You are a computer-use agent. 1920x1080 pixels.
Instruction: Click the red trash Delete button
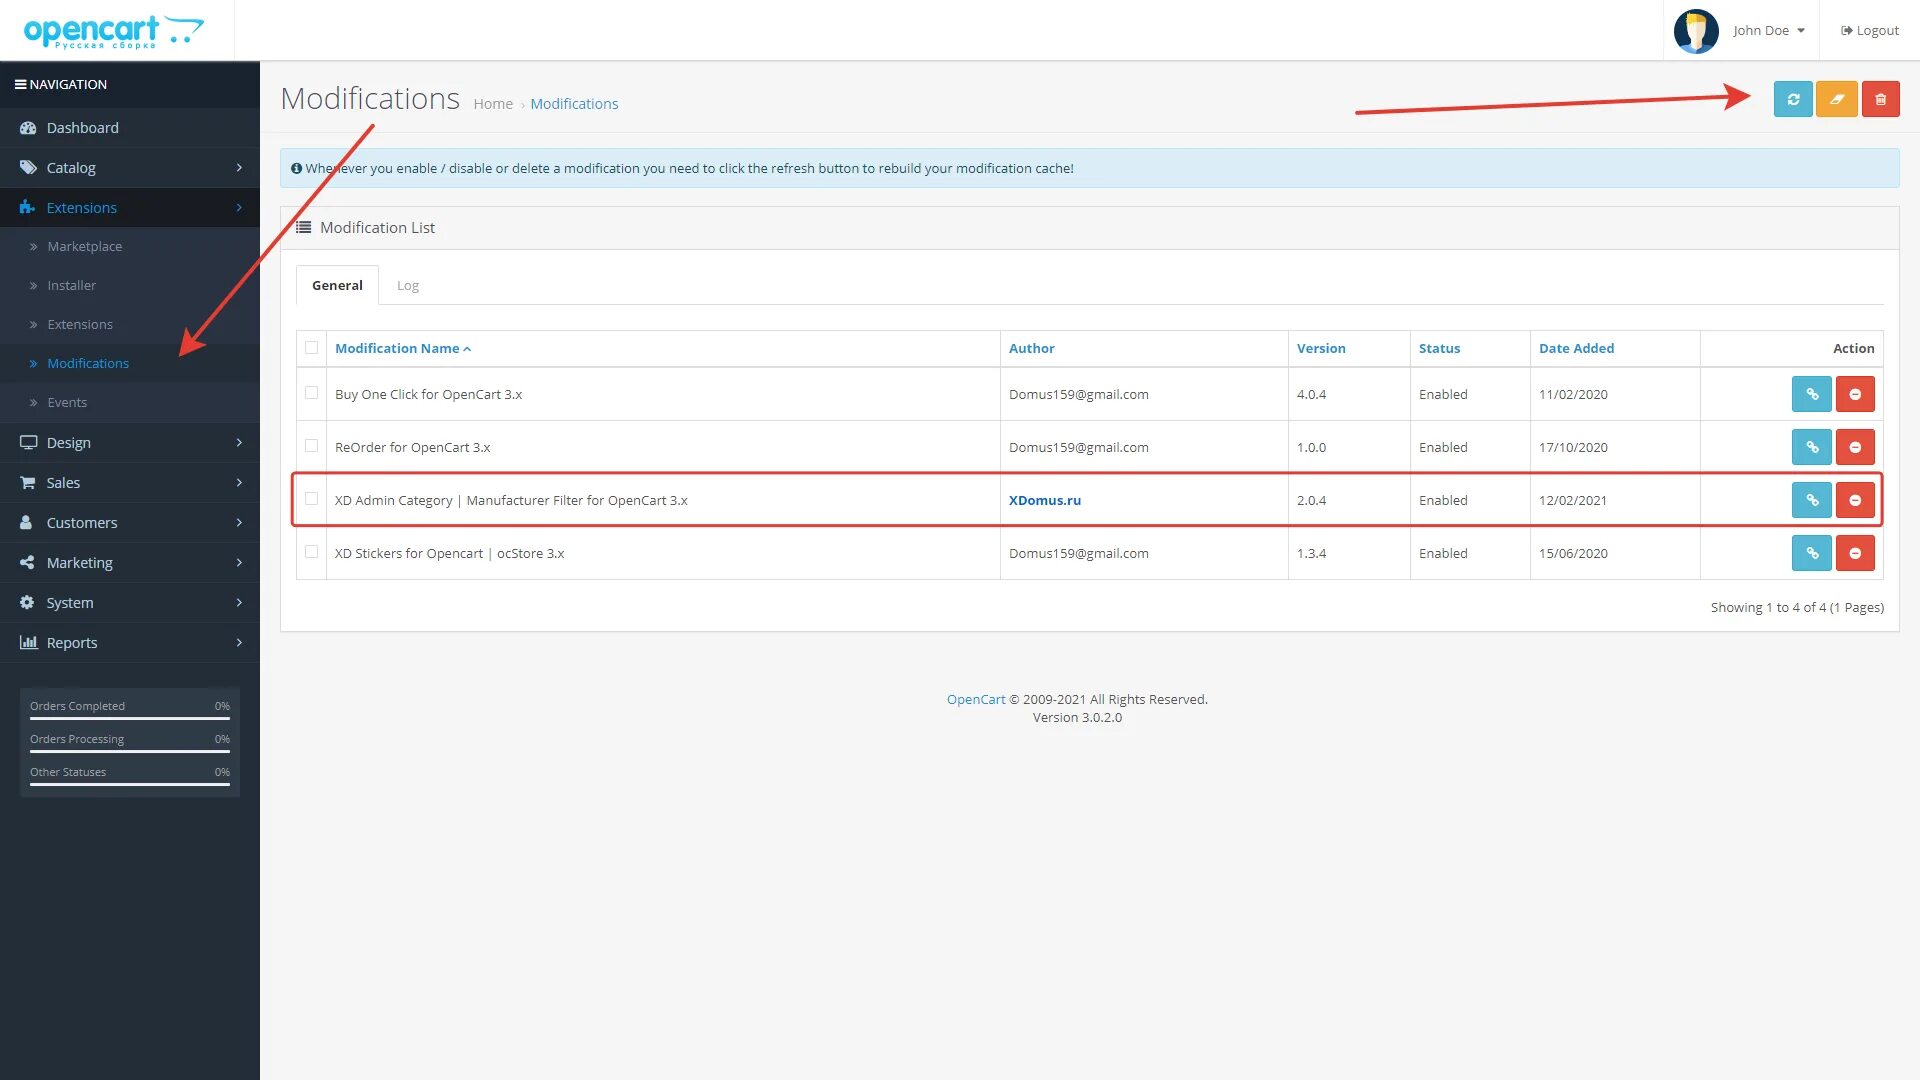click(1880, 99)
